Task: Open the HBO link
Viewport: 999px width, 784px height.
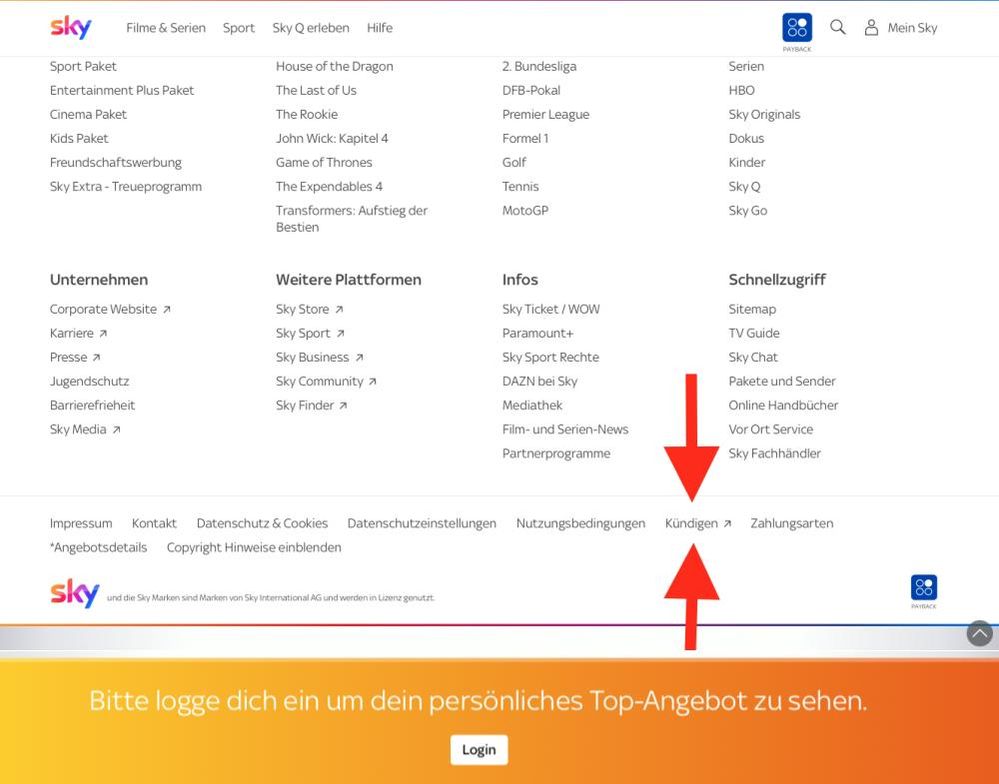Action: [742, 90]
